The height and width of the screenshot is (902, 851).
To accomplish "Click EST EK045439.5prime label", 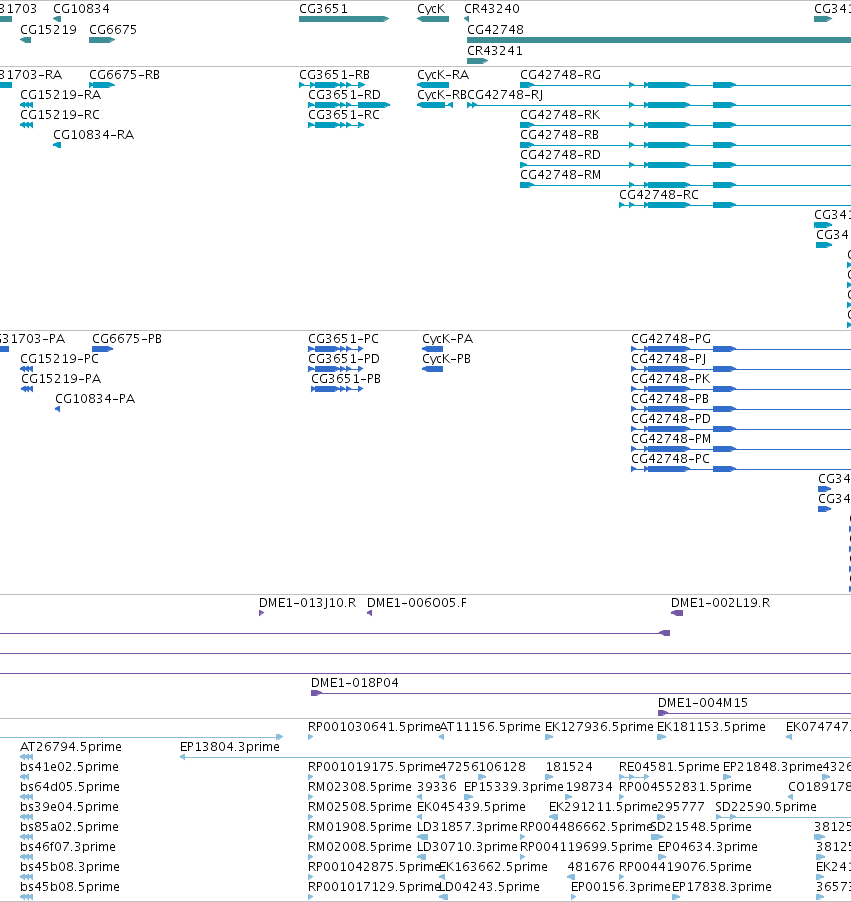I will click(471, 807).
